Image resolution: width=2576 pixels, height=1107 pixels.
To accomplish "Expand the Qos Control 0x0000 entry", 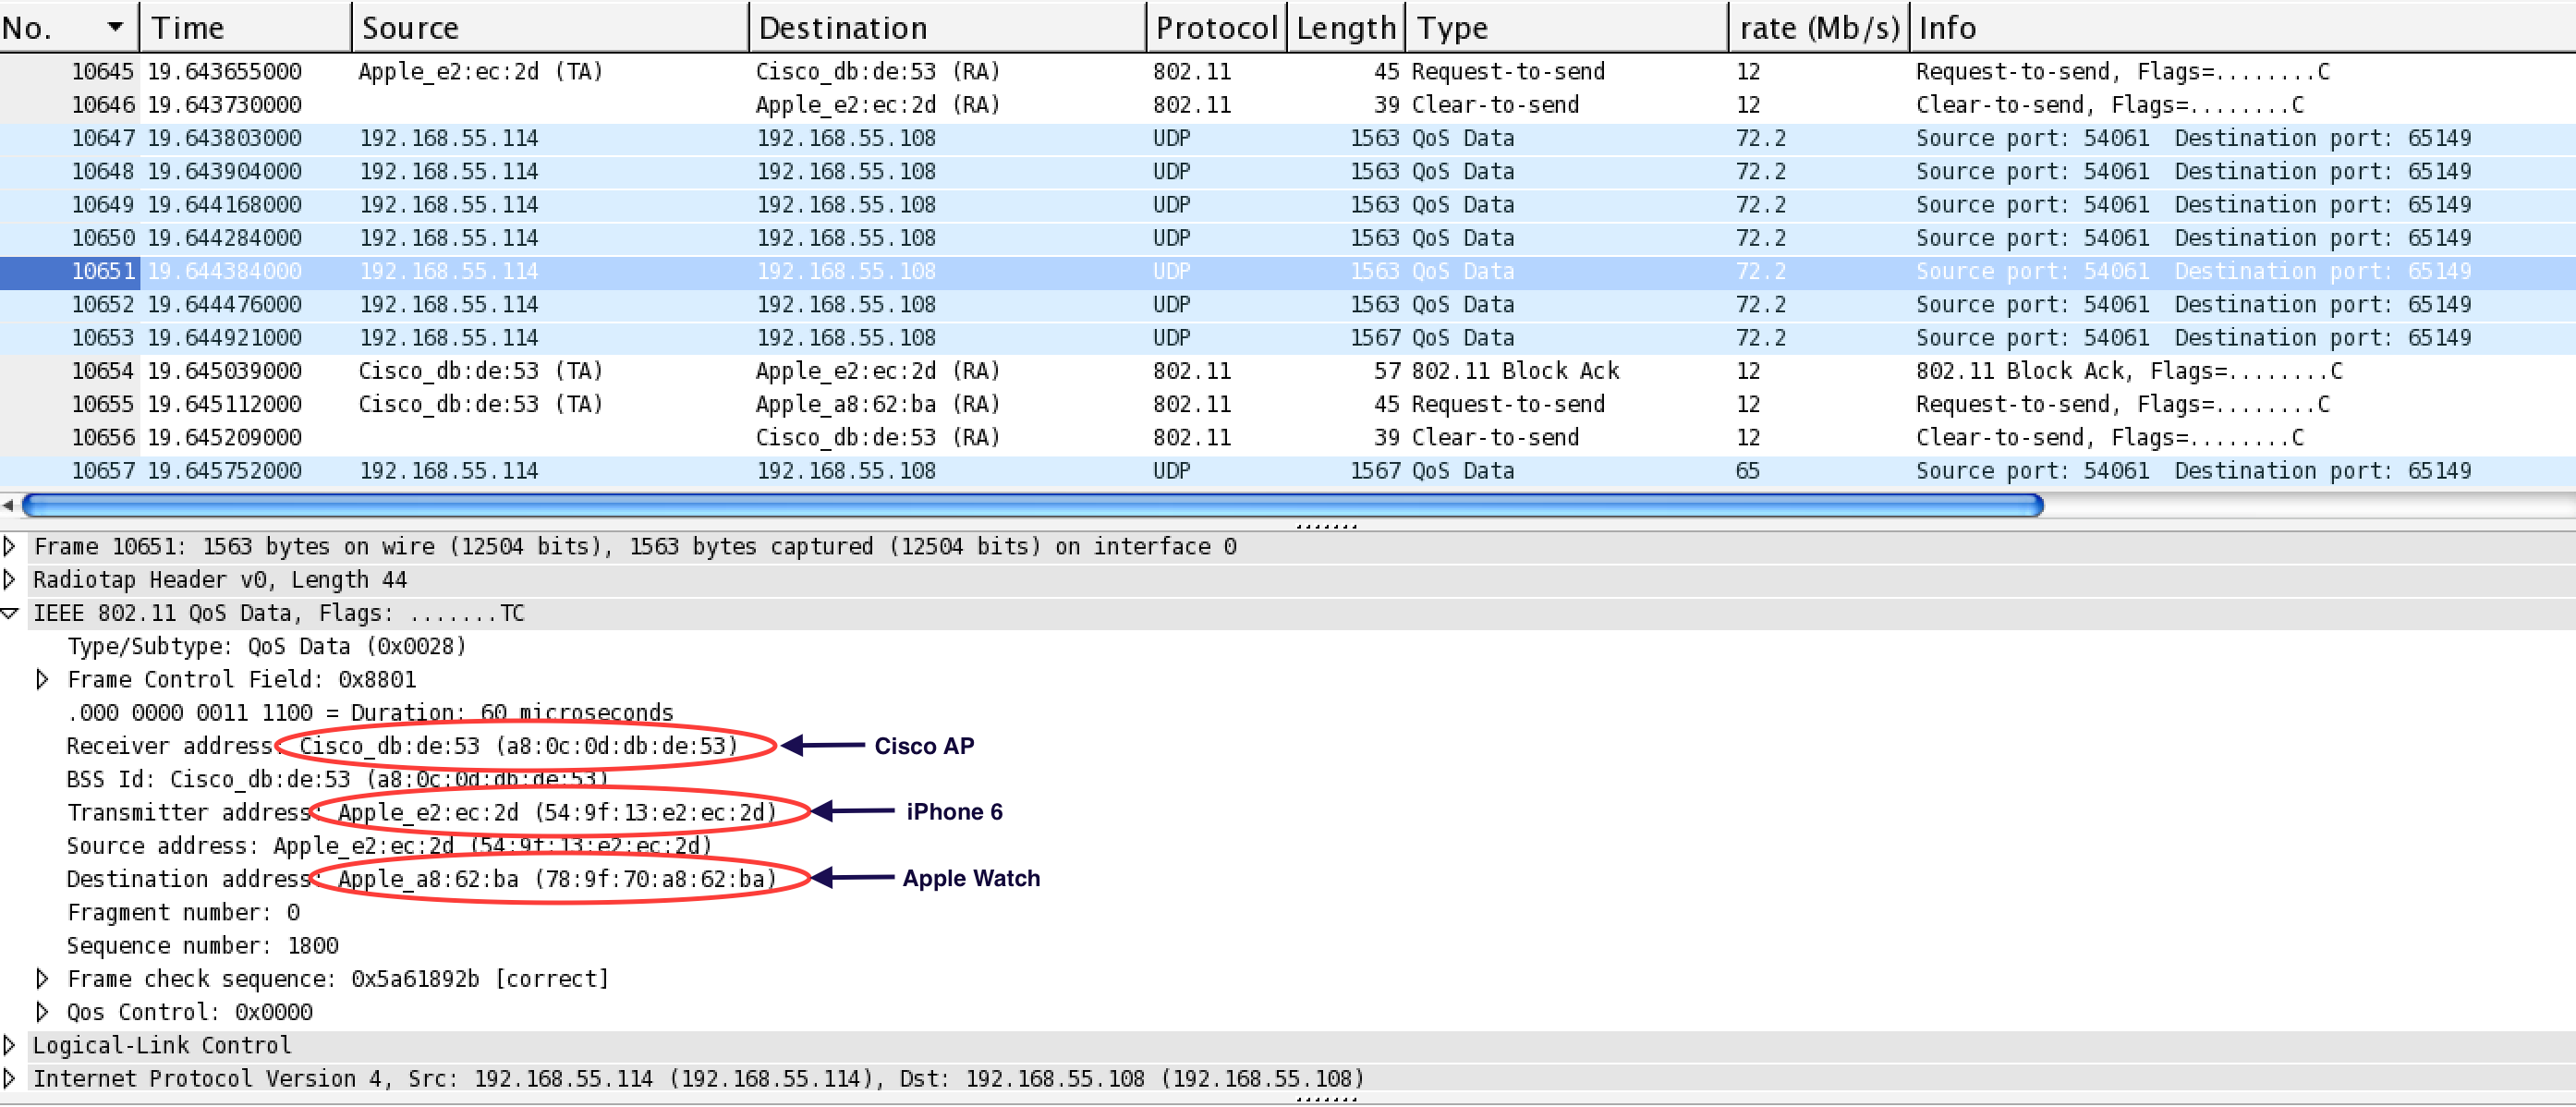I will [42, 1011].
